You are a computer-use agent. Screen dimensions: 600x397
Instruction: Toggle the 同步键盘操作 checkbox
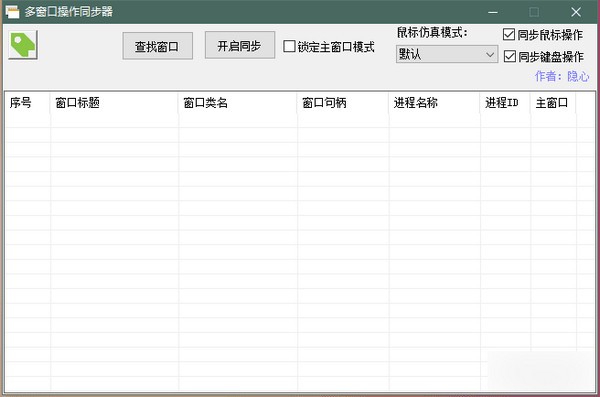pos(509,56)
